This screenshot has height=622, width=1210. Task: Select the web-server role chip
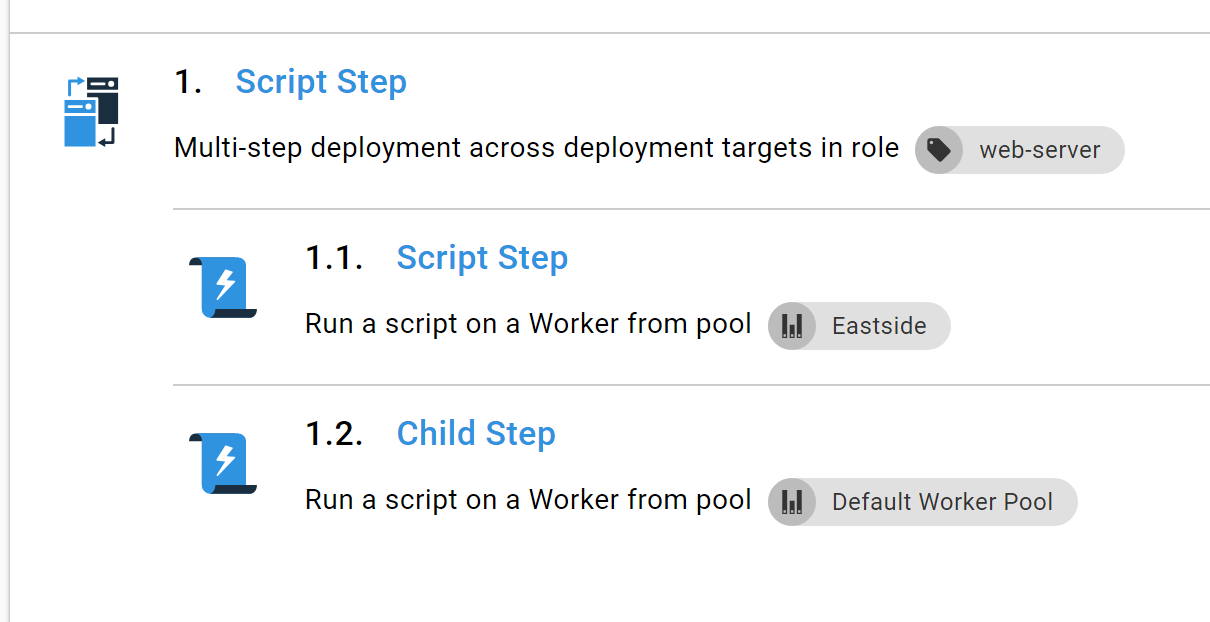1020,150
